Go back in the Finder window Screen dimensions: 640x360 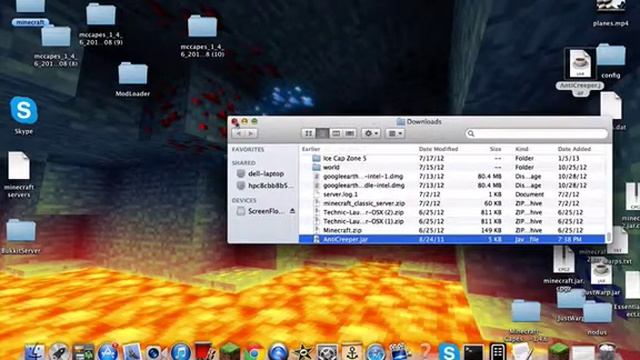[239, 133]
